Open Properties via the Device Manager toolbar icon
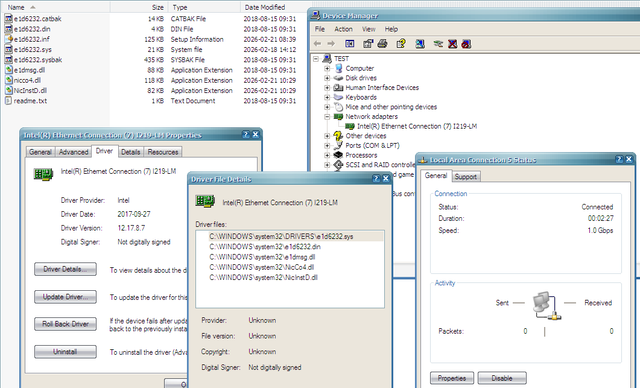Viewport: 640px width, 388px height. tap(368, 43)
